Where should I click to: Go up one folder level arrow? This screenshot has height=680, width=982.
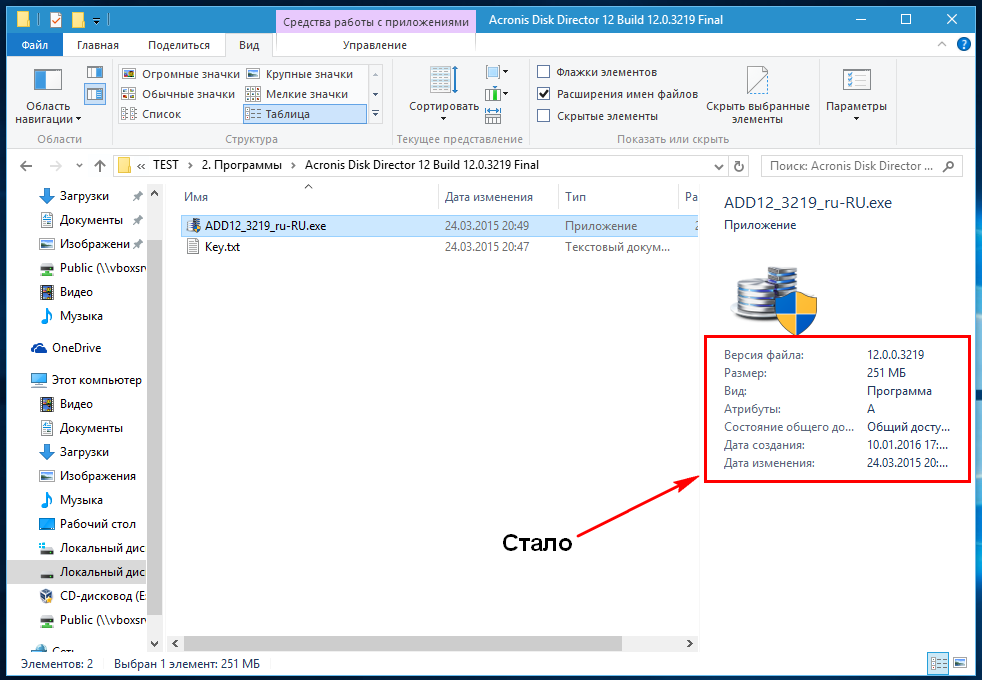pyautogui.click(x=100, y=166)
